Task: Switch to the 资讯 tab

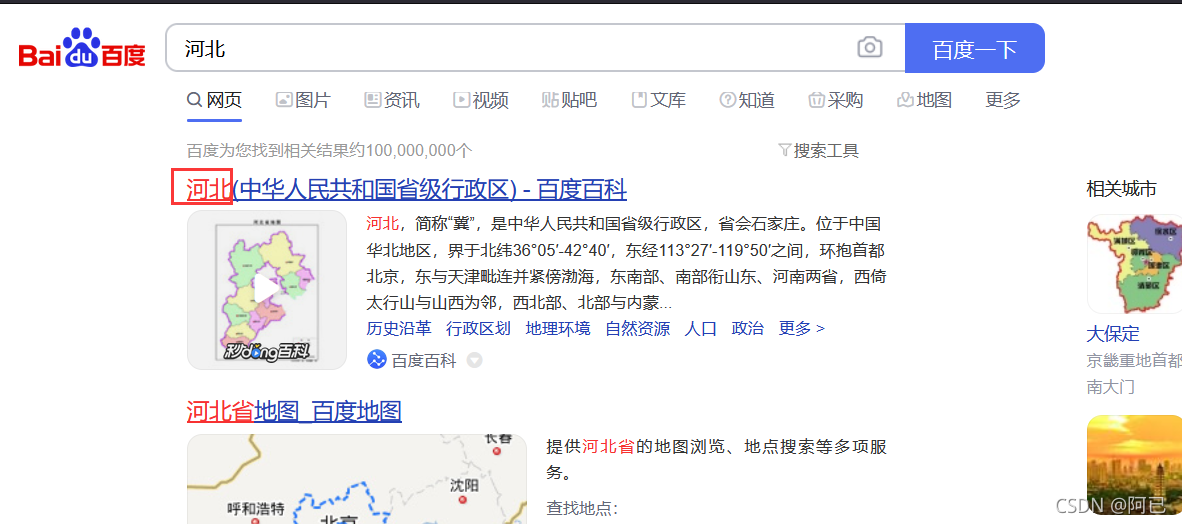Action: tap(392, 100)
